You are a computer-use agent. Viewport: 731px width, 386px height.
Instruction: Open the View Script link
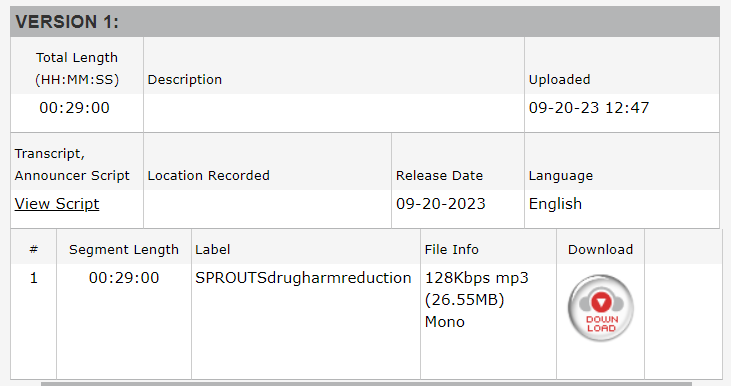tap(57, 204)
